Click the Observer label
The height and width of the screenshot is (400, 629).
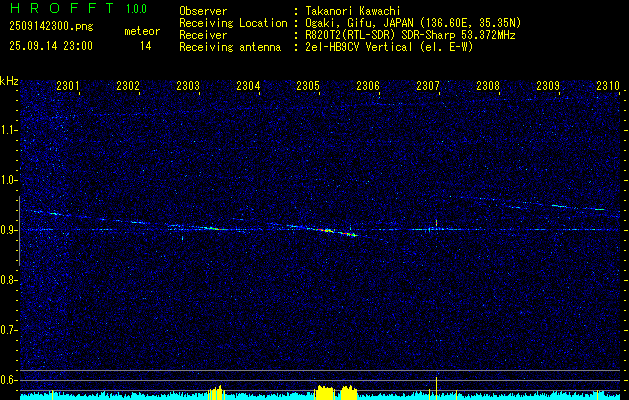pyautogui.click(x=203, y=11)
